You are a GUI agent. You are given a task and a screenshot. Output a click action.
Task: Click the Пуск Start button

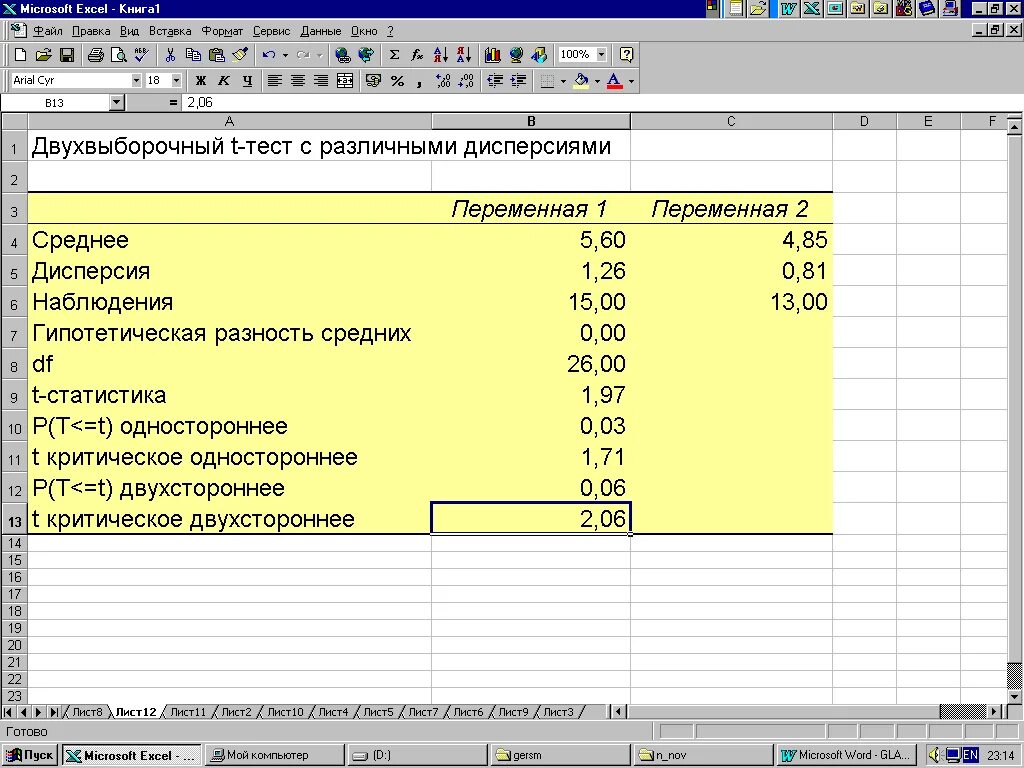(30, 755)
